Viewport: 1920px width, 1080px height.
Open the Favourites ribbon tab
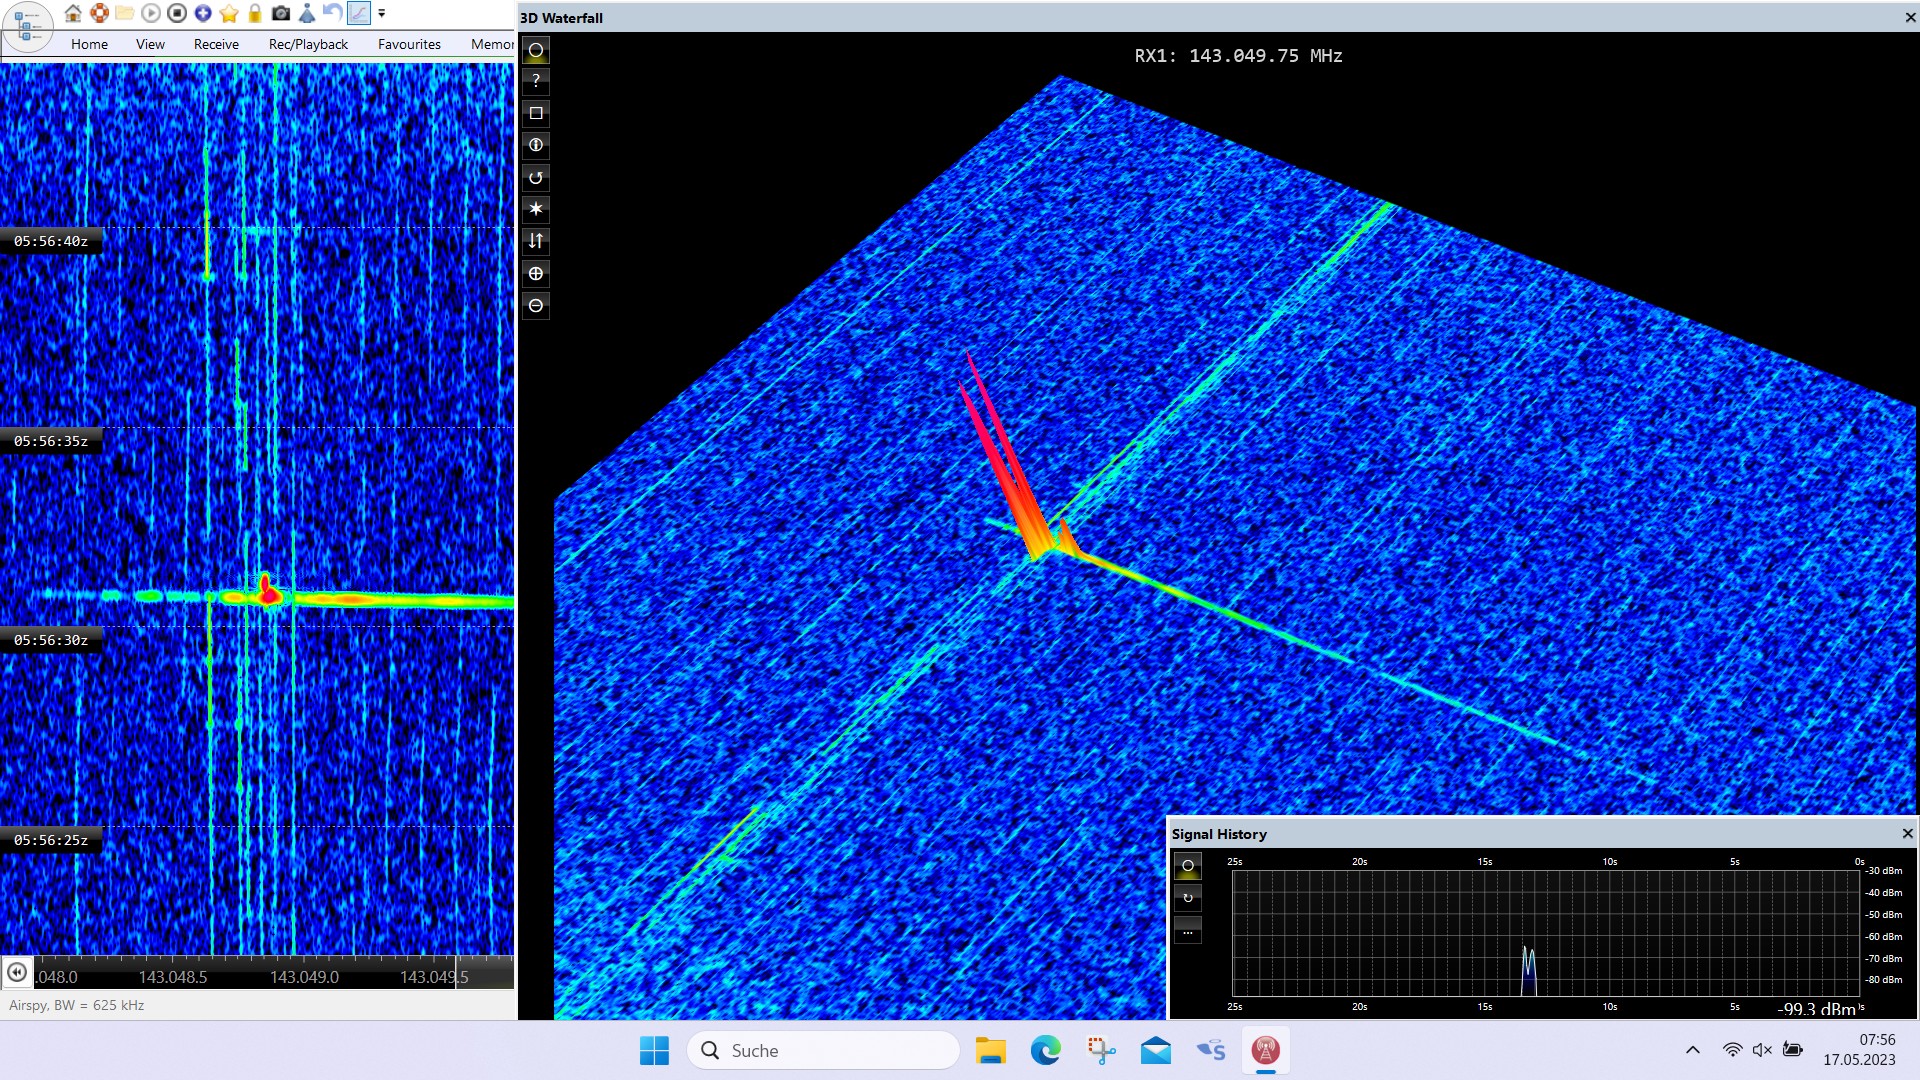click(409, 44)
